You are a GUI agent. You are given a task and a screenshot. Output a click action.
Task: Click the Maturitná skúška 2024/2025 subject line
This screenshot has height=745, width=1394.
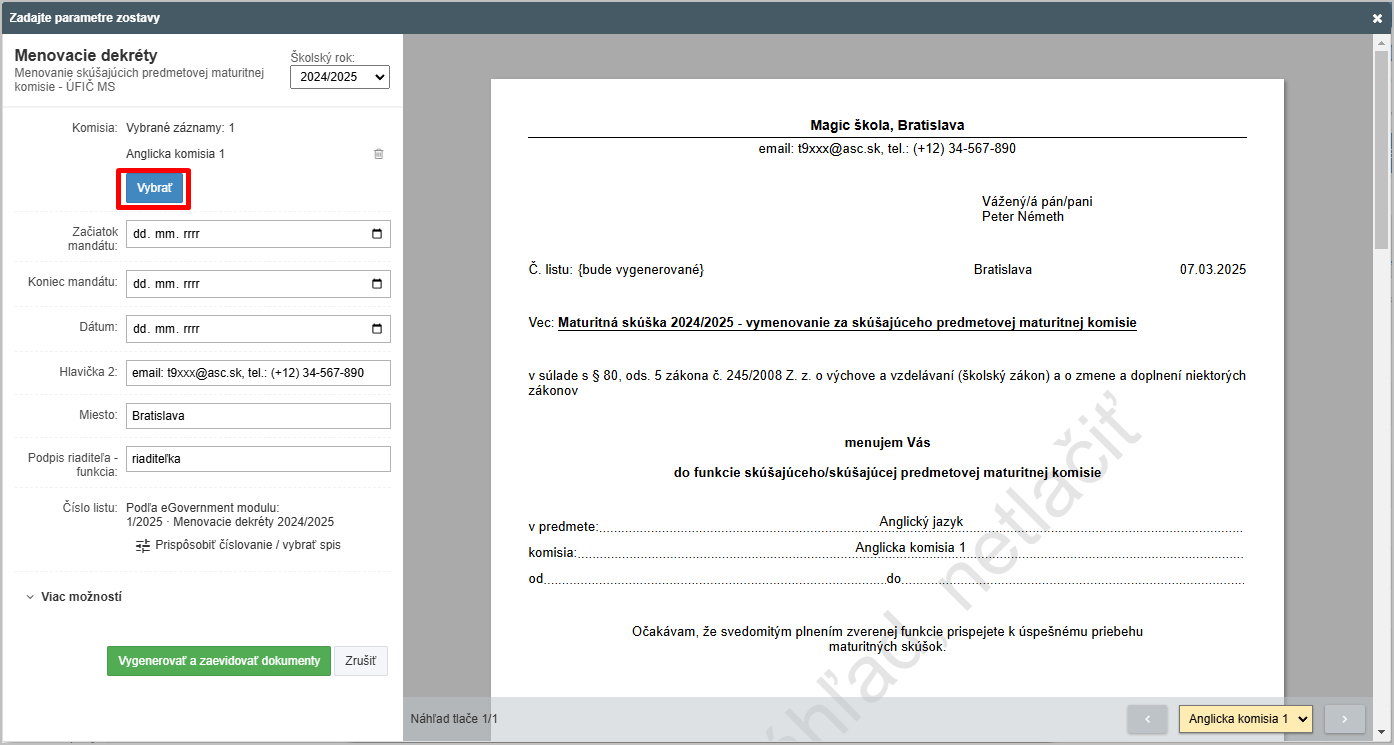pos(847,323)
